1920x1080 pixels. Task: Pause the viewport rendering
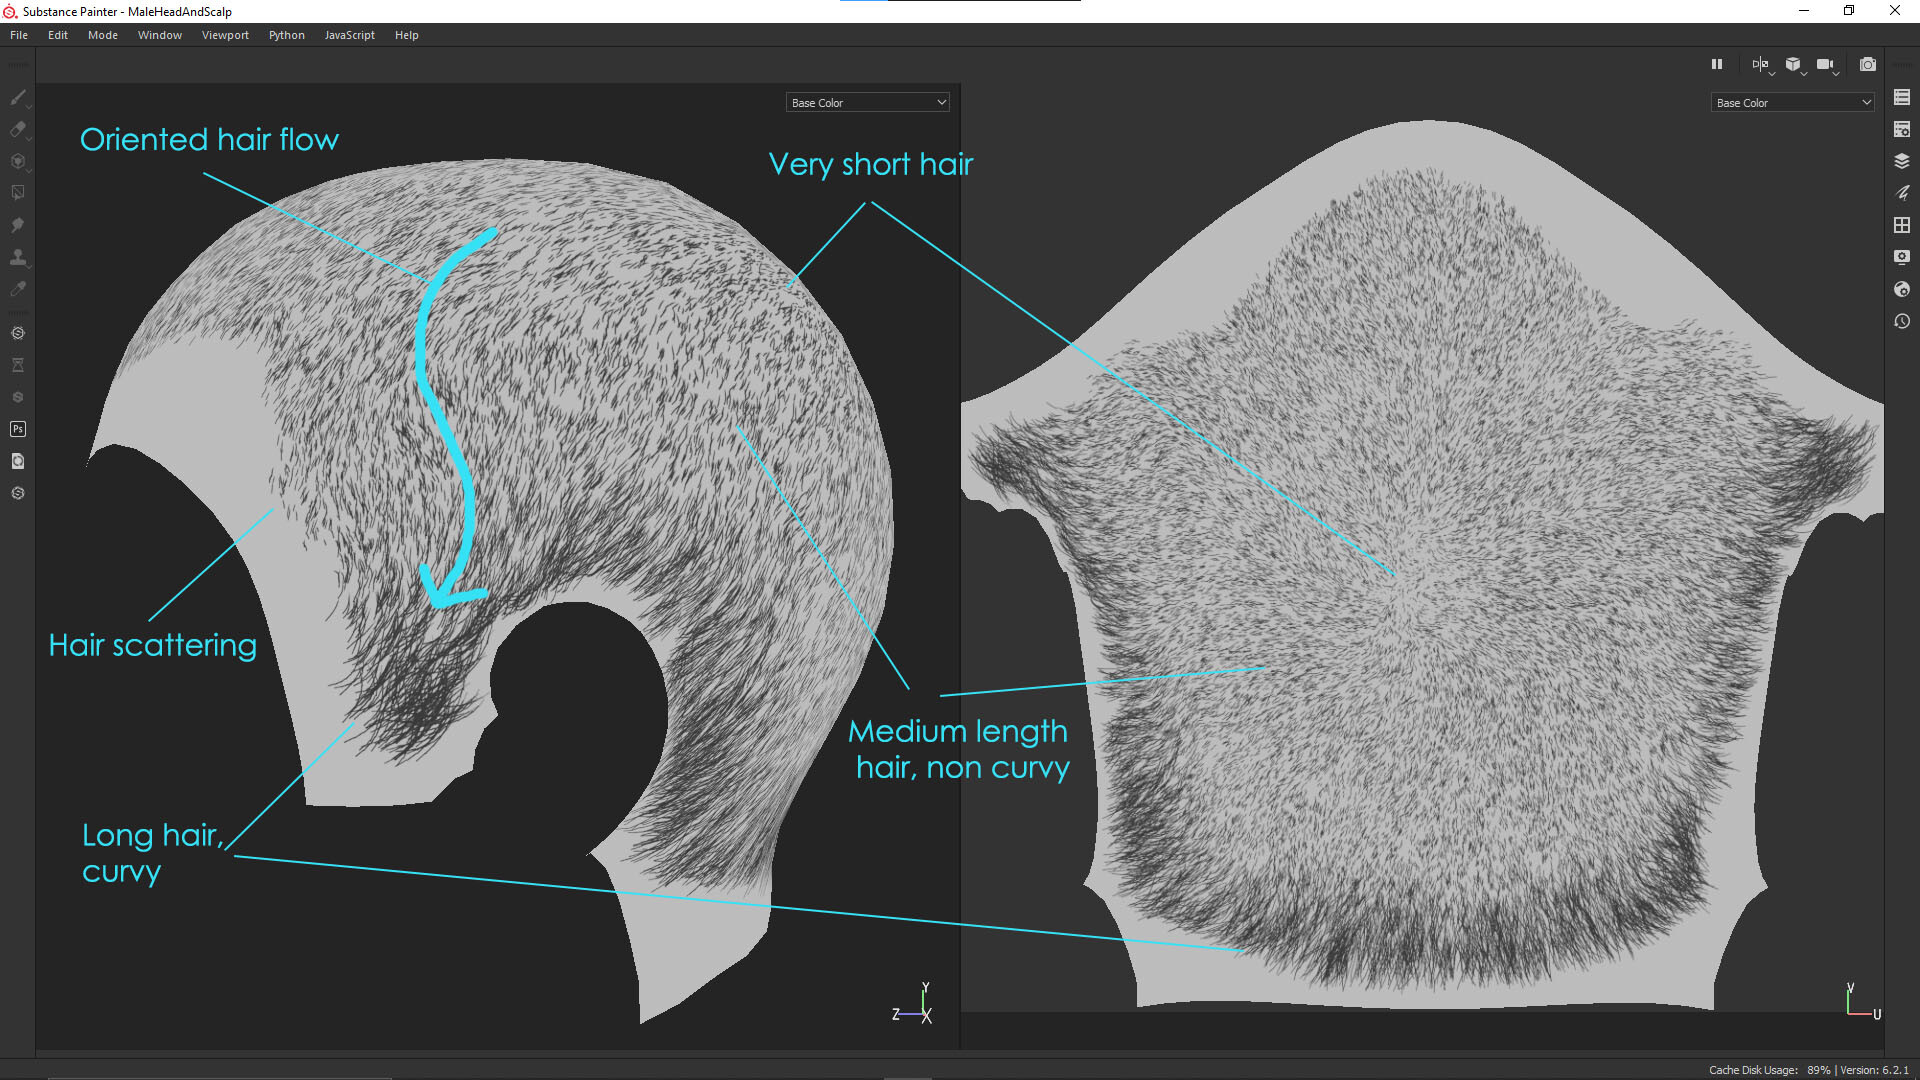pyautogui.click(x=1717, y=64)
